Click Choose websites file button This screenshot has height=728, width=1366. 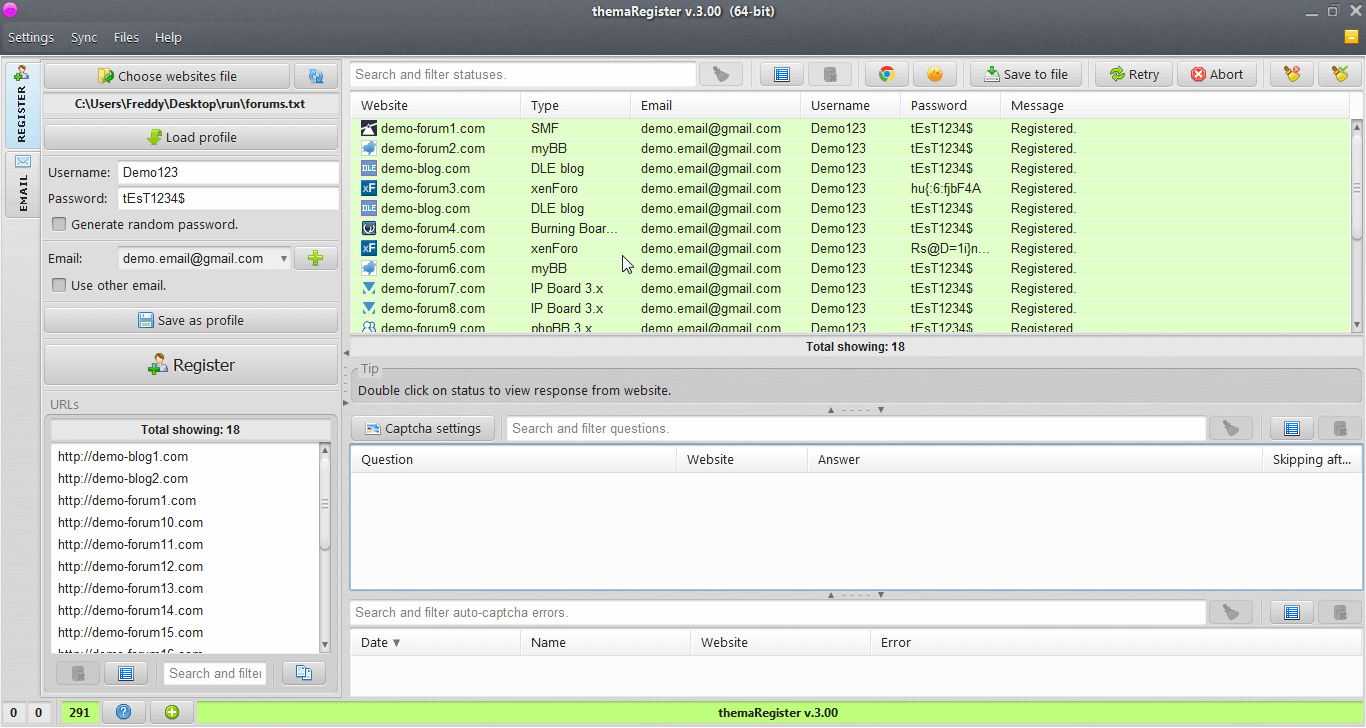[x=167, y=76]
